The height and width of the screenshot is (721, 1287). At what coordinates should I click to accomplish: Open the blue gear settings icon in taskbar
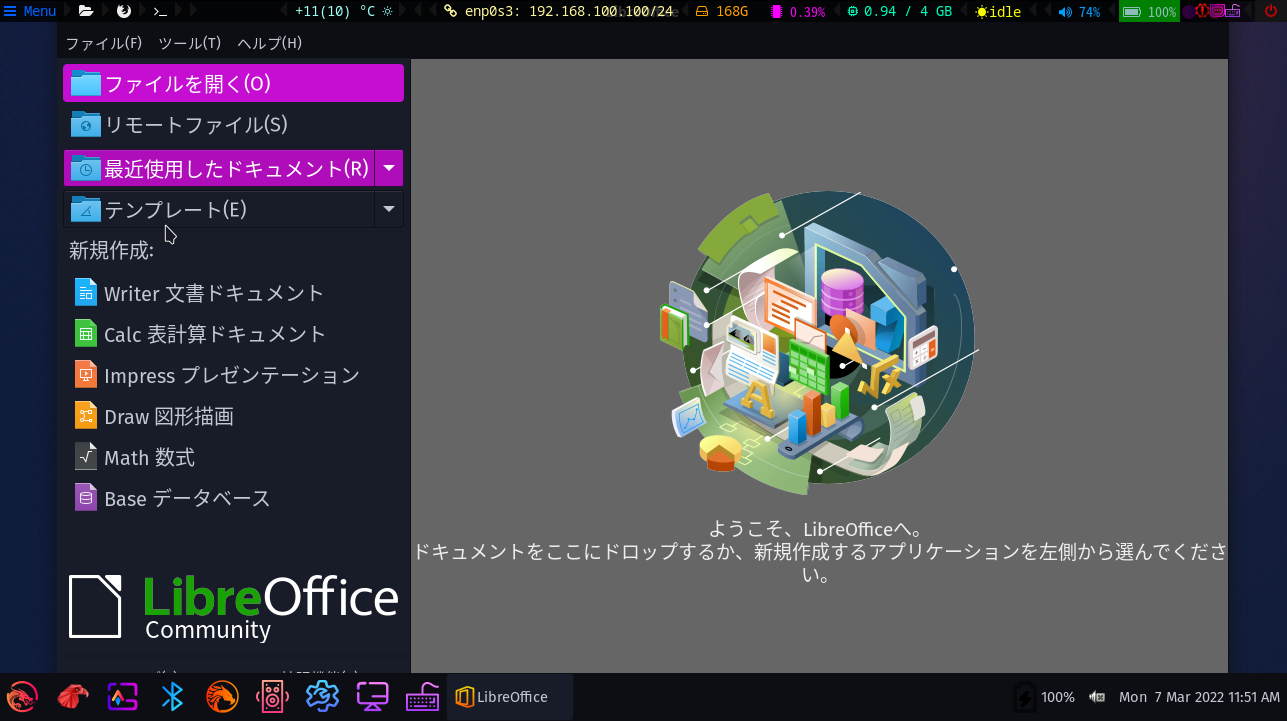pyautogui.click(x=322, y=697)
